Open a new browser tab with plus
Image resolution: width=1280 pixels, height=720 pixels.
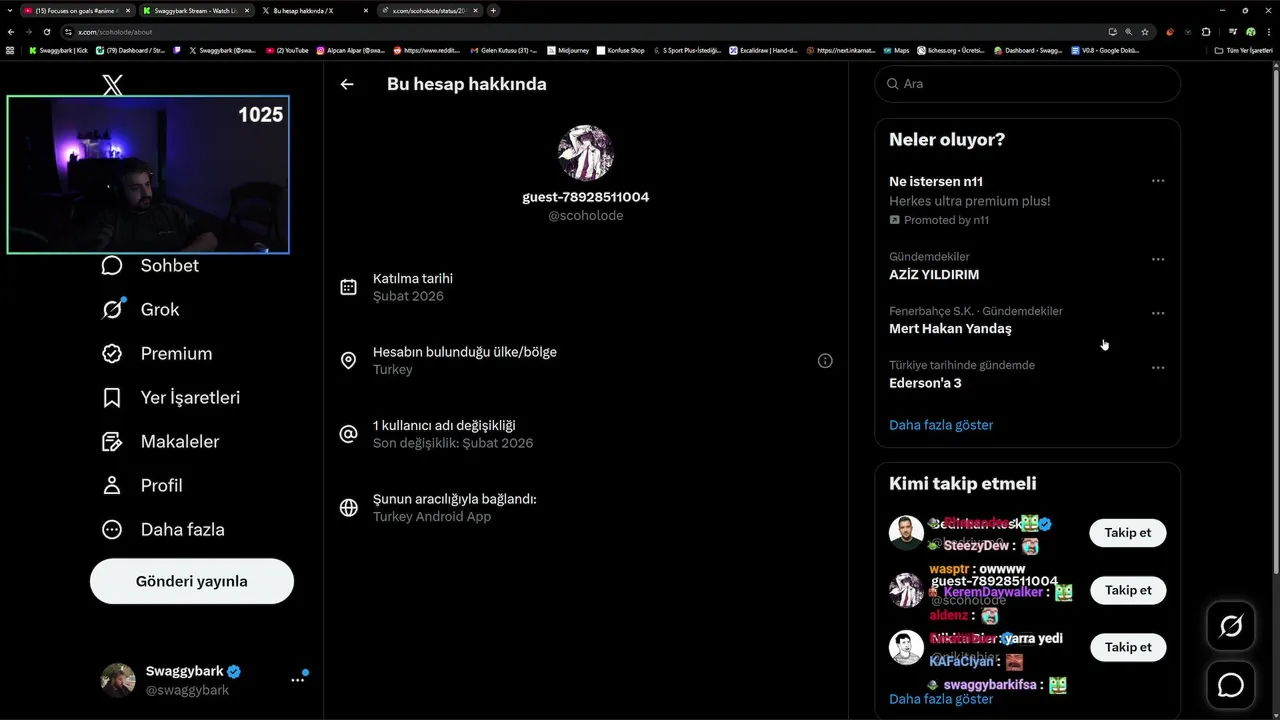[x=493, y=10]
